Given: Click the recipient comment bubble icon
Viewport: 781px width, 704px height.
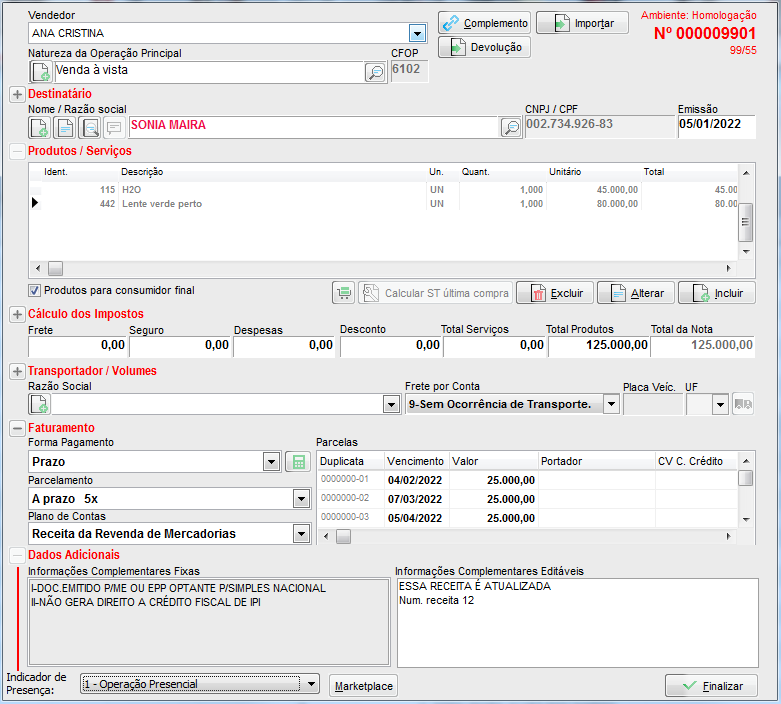Looking at the screenshot, I should pyautogui.click(x=114, y=127).
